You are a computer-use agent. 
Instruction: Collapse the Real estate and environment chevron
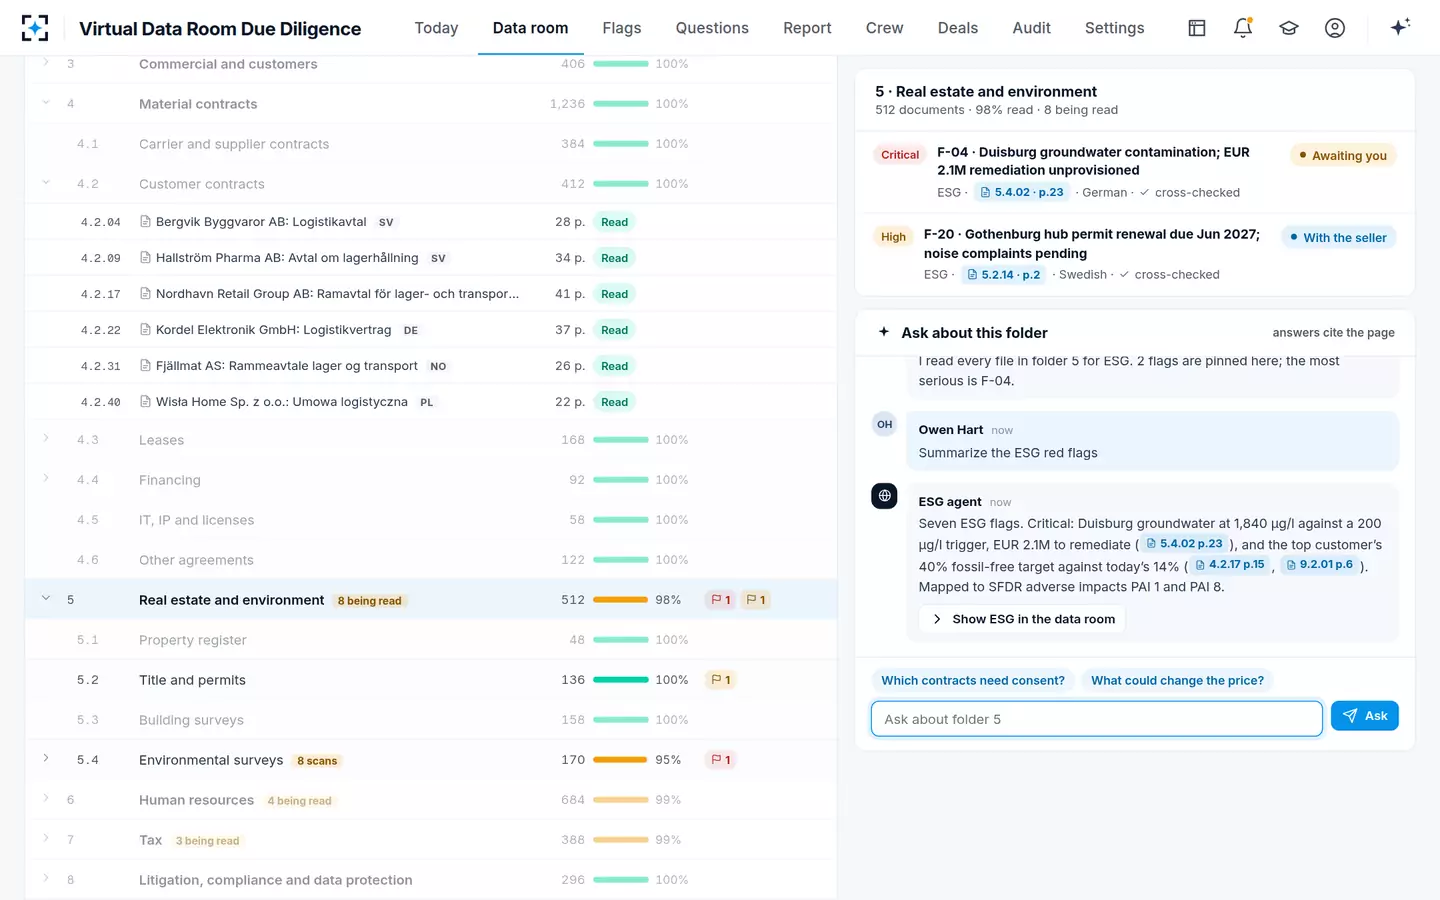[x=46, y=599]
